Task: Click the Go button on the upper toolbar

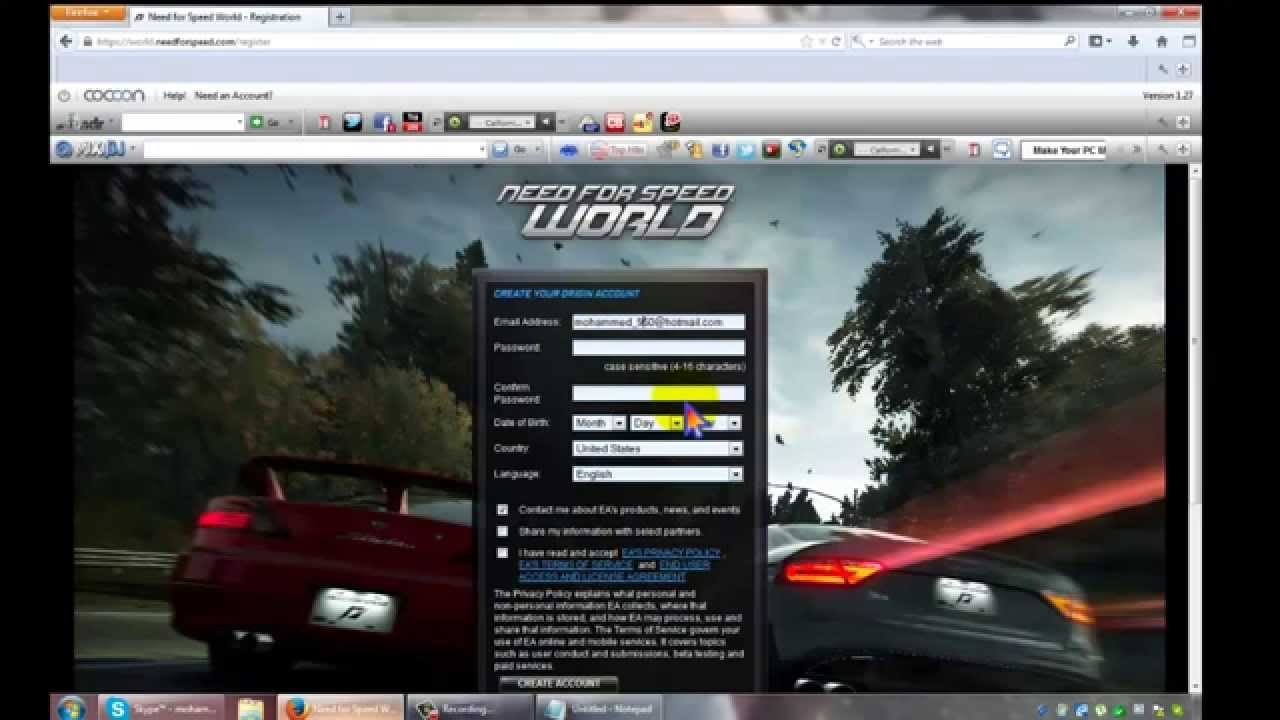Action: tap(265, 122)
